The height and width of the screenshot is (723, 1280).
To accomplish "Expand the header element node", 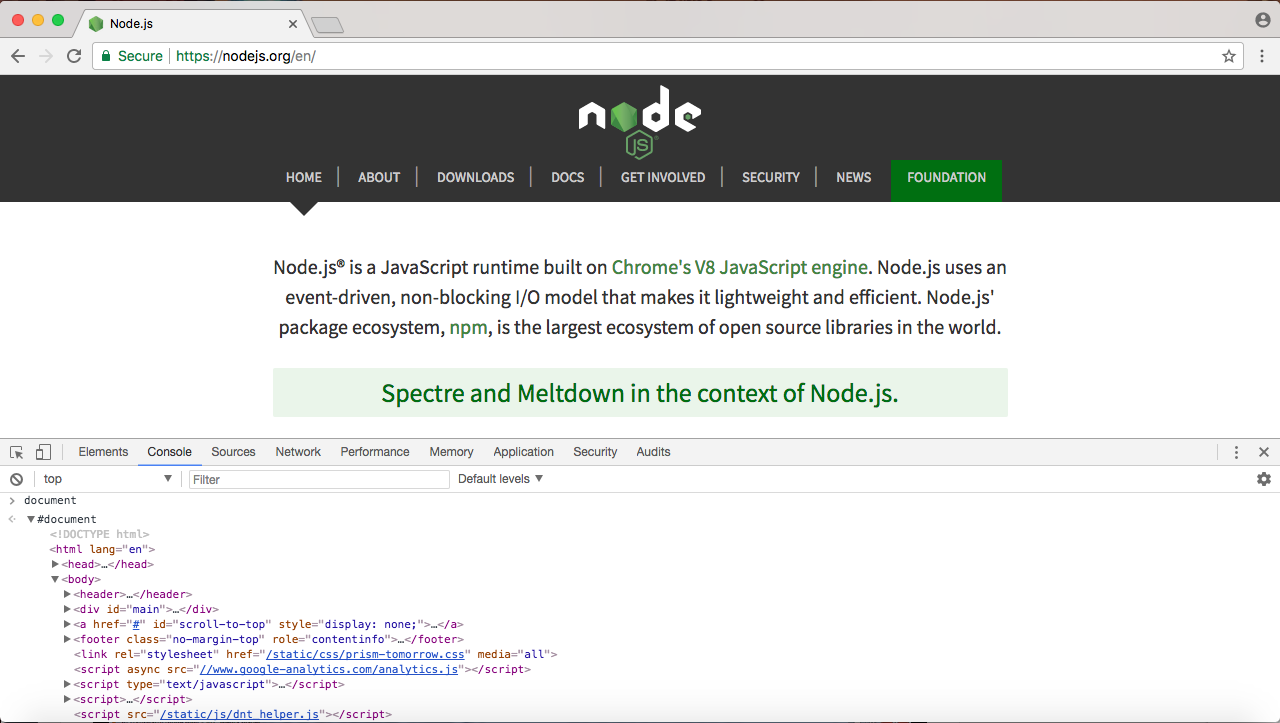I will coord(68,594).
